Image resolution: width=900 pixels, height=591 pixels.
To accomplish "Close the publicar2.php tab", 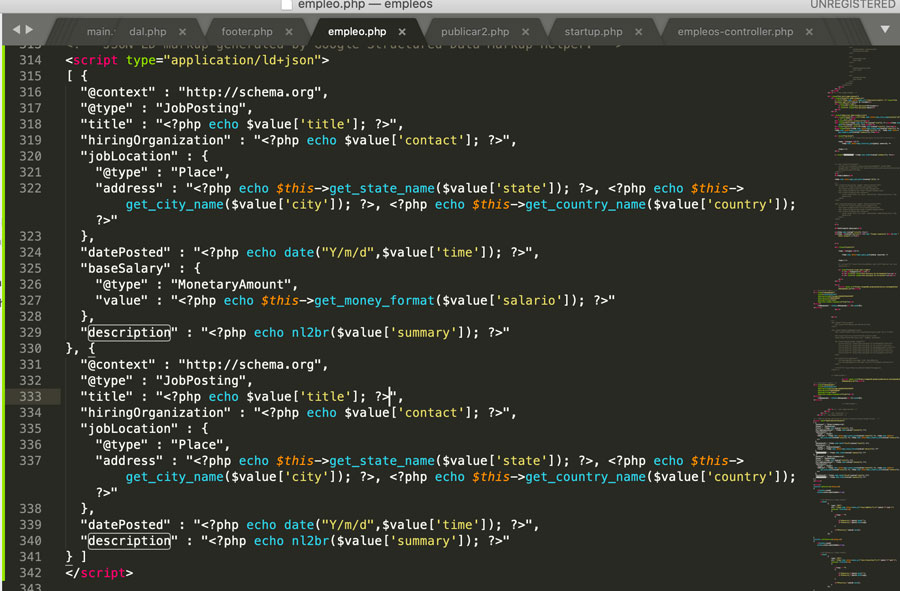I will [x=525, y=32].
